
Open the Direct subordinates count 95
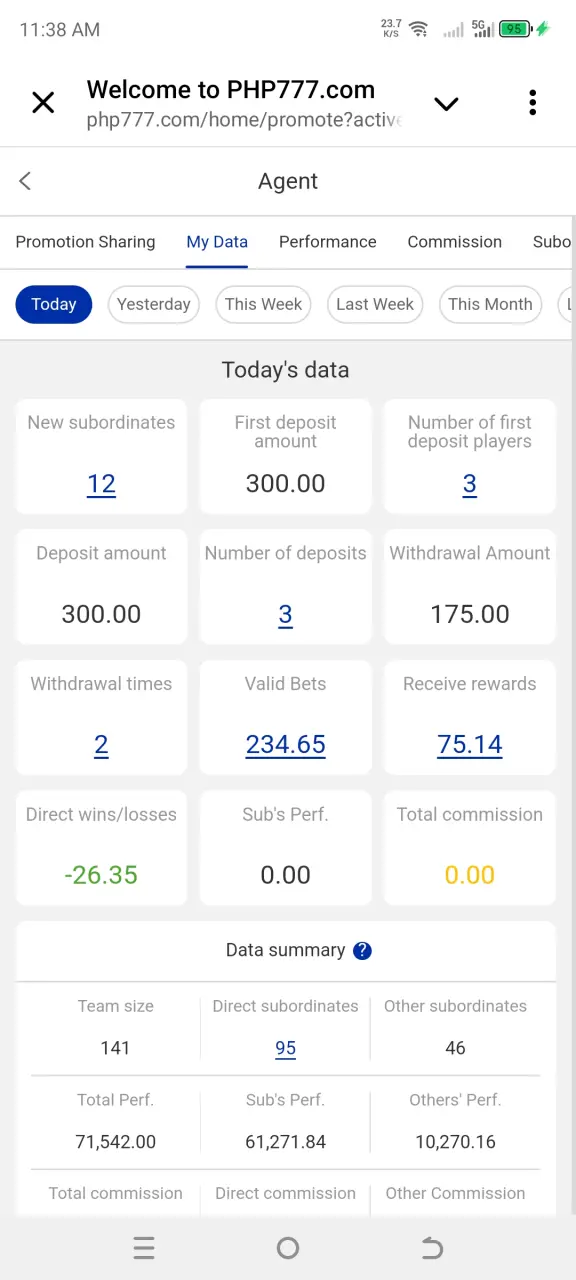click(x=285, y=1048)
